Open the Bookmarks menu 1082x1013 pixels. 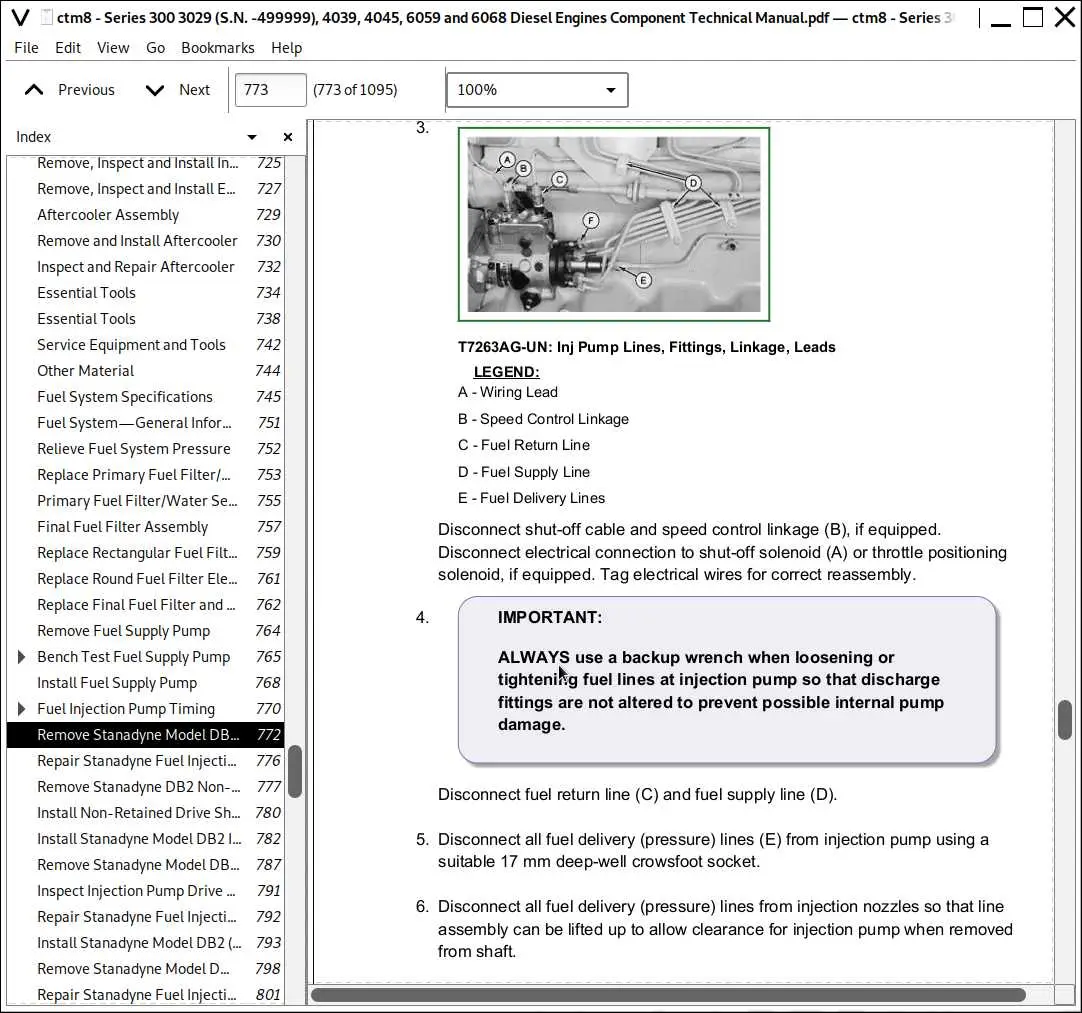click(x=217, y=48)
